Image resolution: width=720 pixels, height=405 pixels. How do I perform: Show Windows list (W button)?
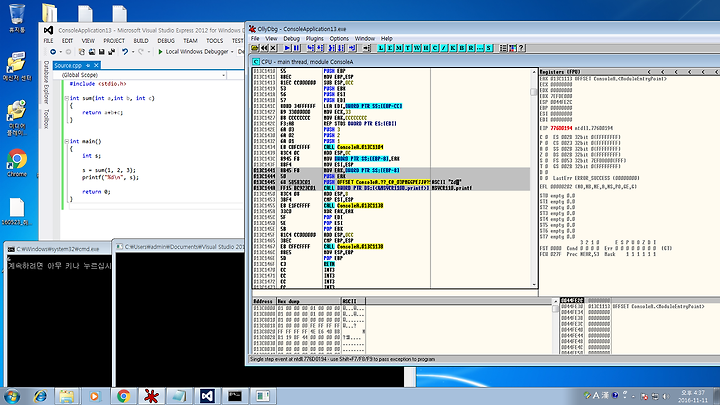coord(417,48)
